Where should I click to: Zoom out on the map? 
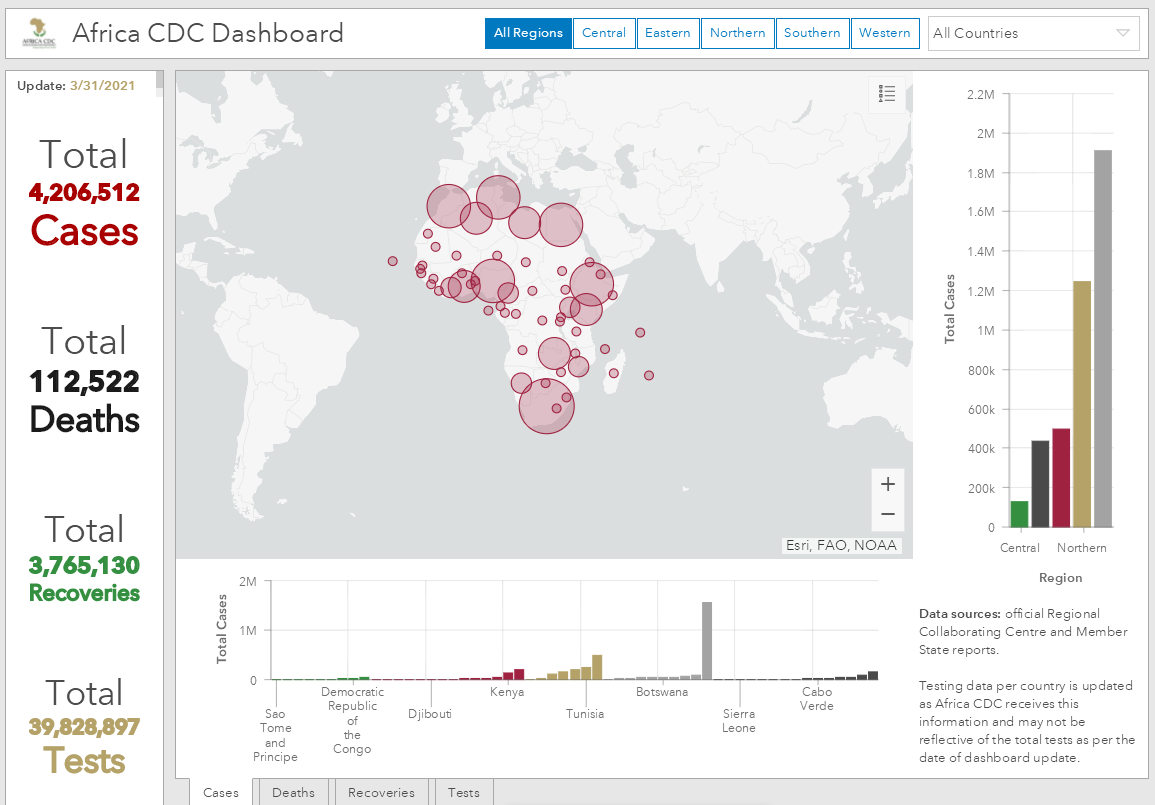pyautogui.click(x=887, y=516)
